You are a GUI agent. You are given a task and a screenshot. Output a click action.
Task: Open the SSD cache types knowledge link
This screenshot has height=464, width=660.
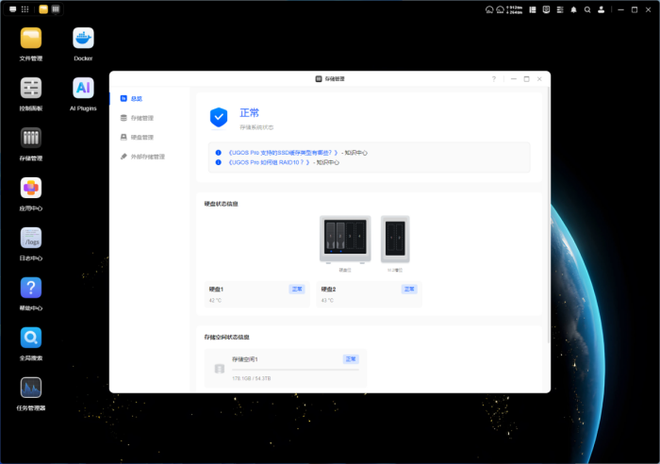(x=283, y=152)
